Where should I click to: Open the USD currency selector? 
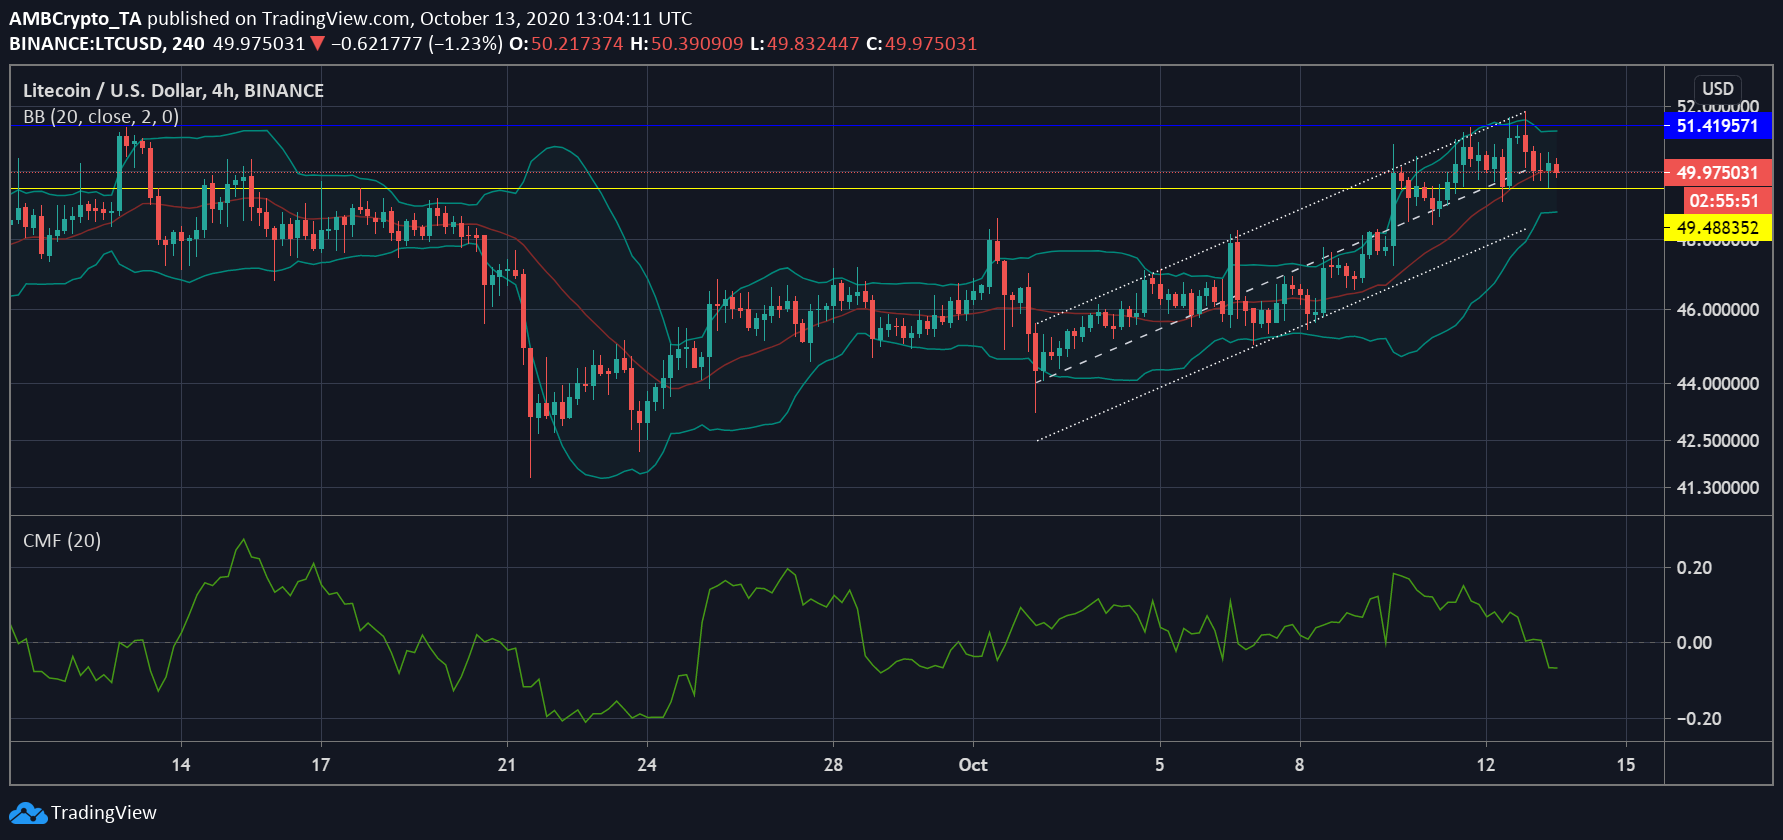point(1717,89)
